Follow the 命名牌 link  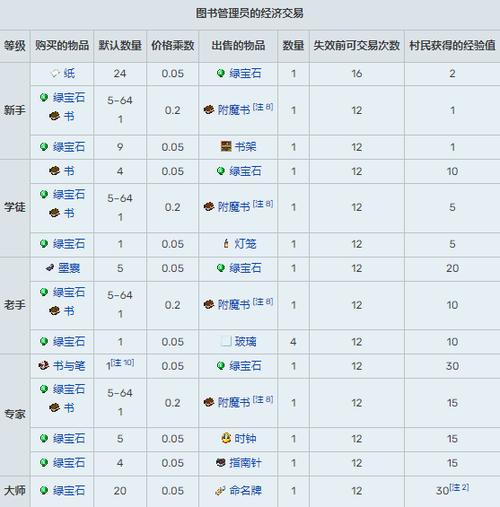point(245,490)
